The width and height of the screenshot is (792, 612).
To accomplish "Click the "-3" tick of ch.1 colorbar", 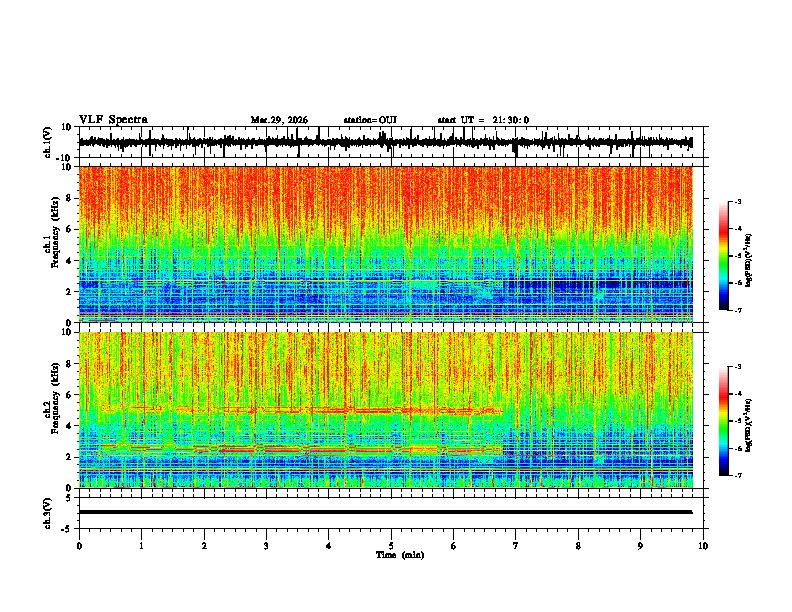I will (x=737, y=201).
